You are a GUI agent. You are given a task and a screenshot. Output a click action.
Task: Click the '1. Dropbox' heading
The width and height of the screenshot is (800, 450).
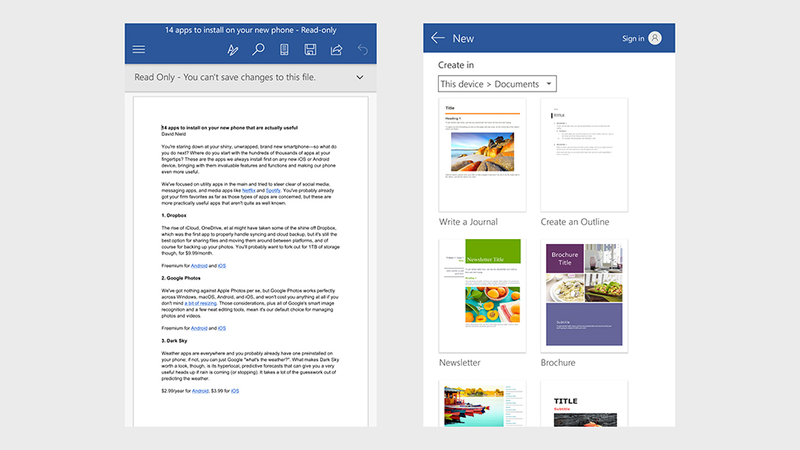coord(174,215)
